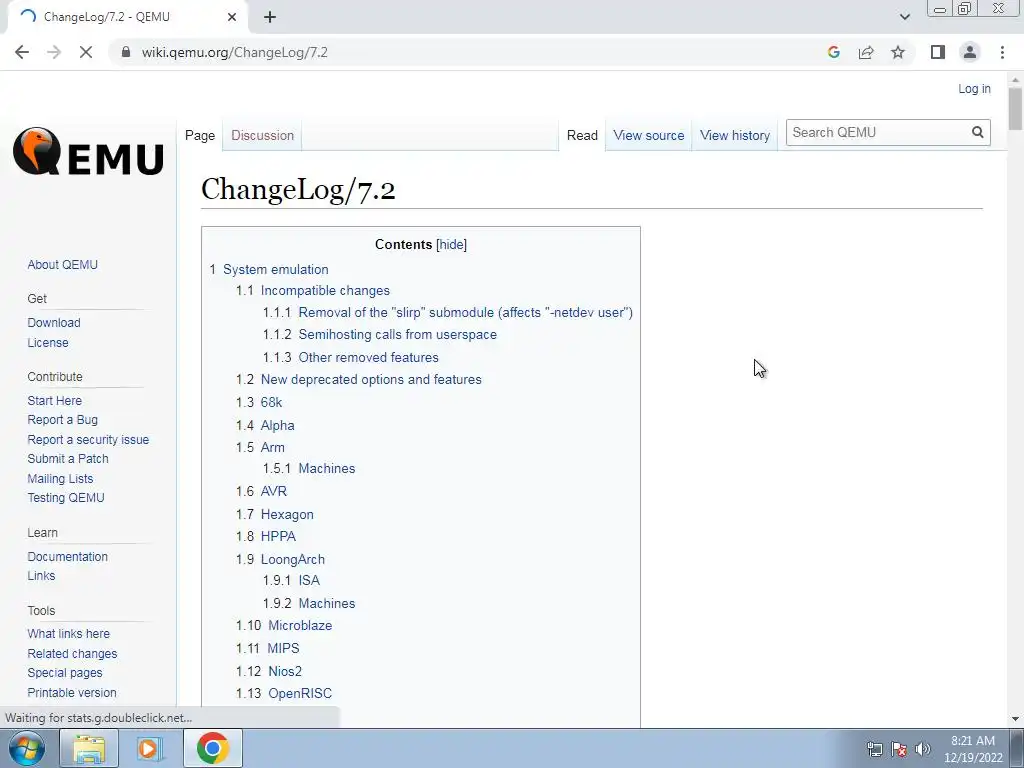
Task: Go back to the previous page
Action: 22,52
